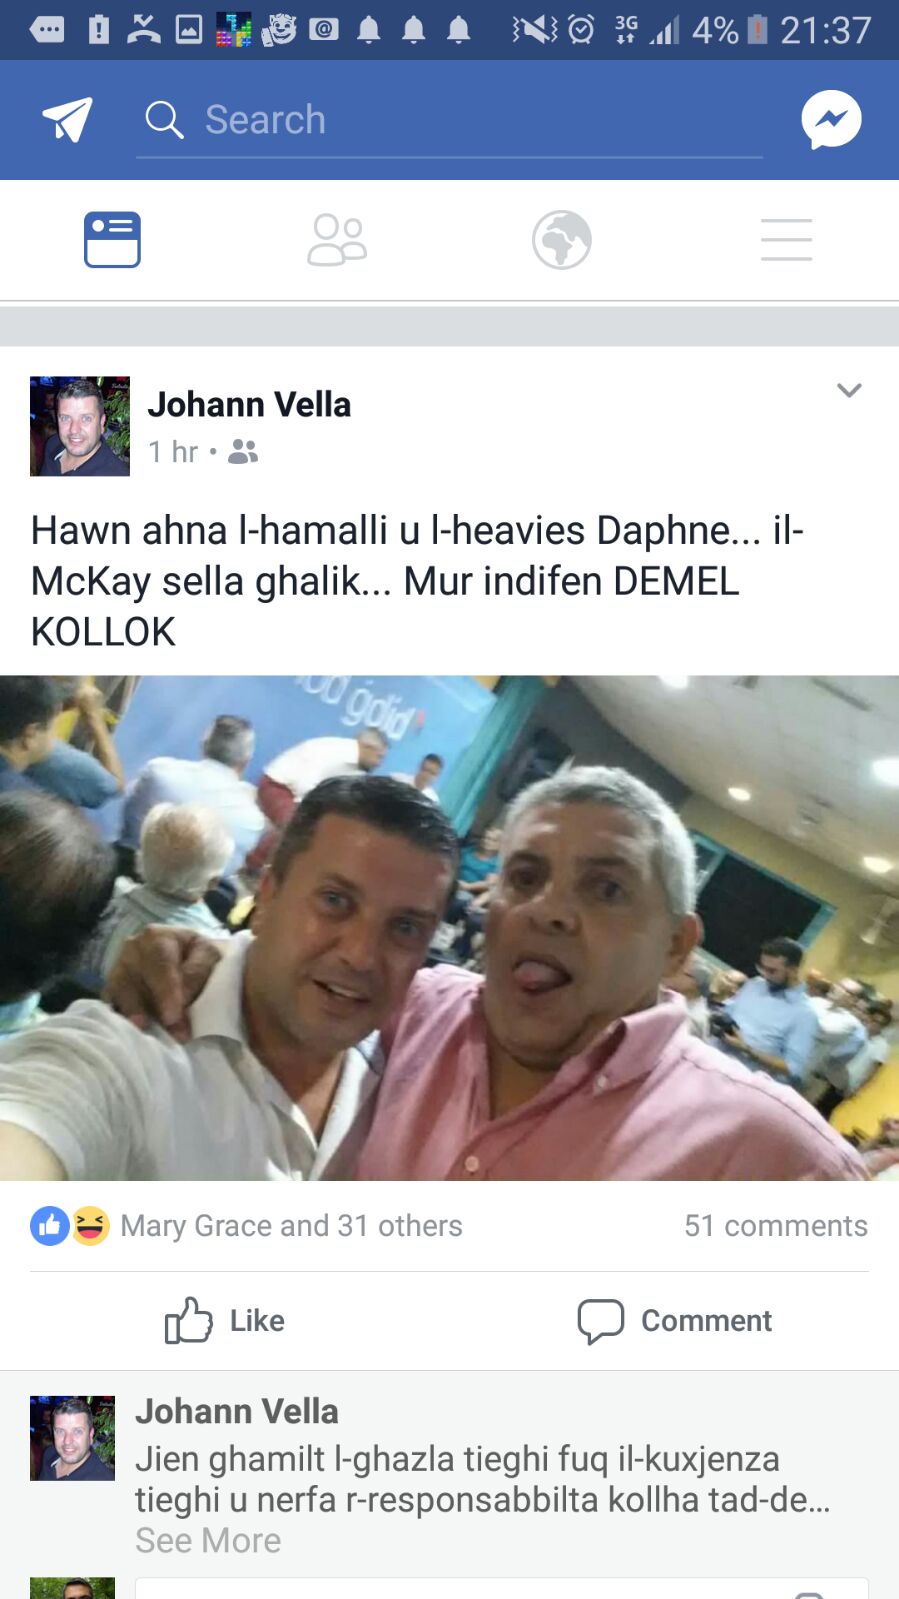Image resolution: width=899 pixels, height=1599 pixels.
Task: Tap the friends audience privacy icon
Action: pyautogui.click(x=243, y=452)
